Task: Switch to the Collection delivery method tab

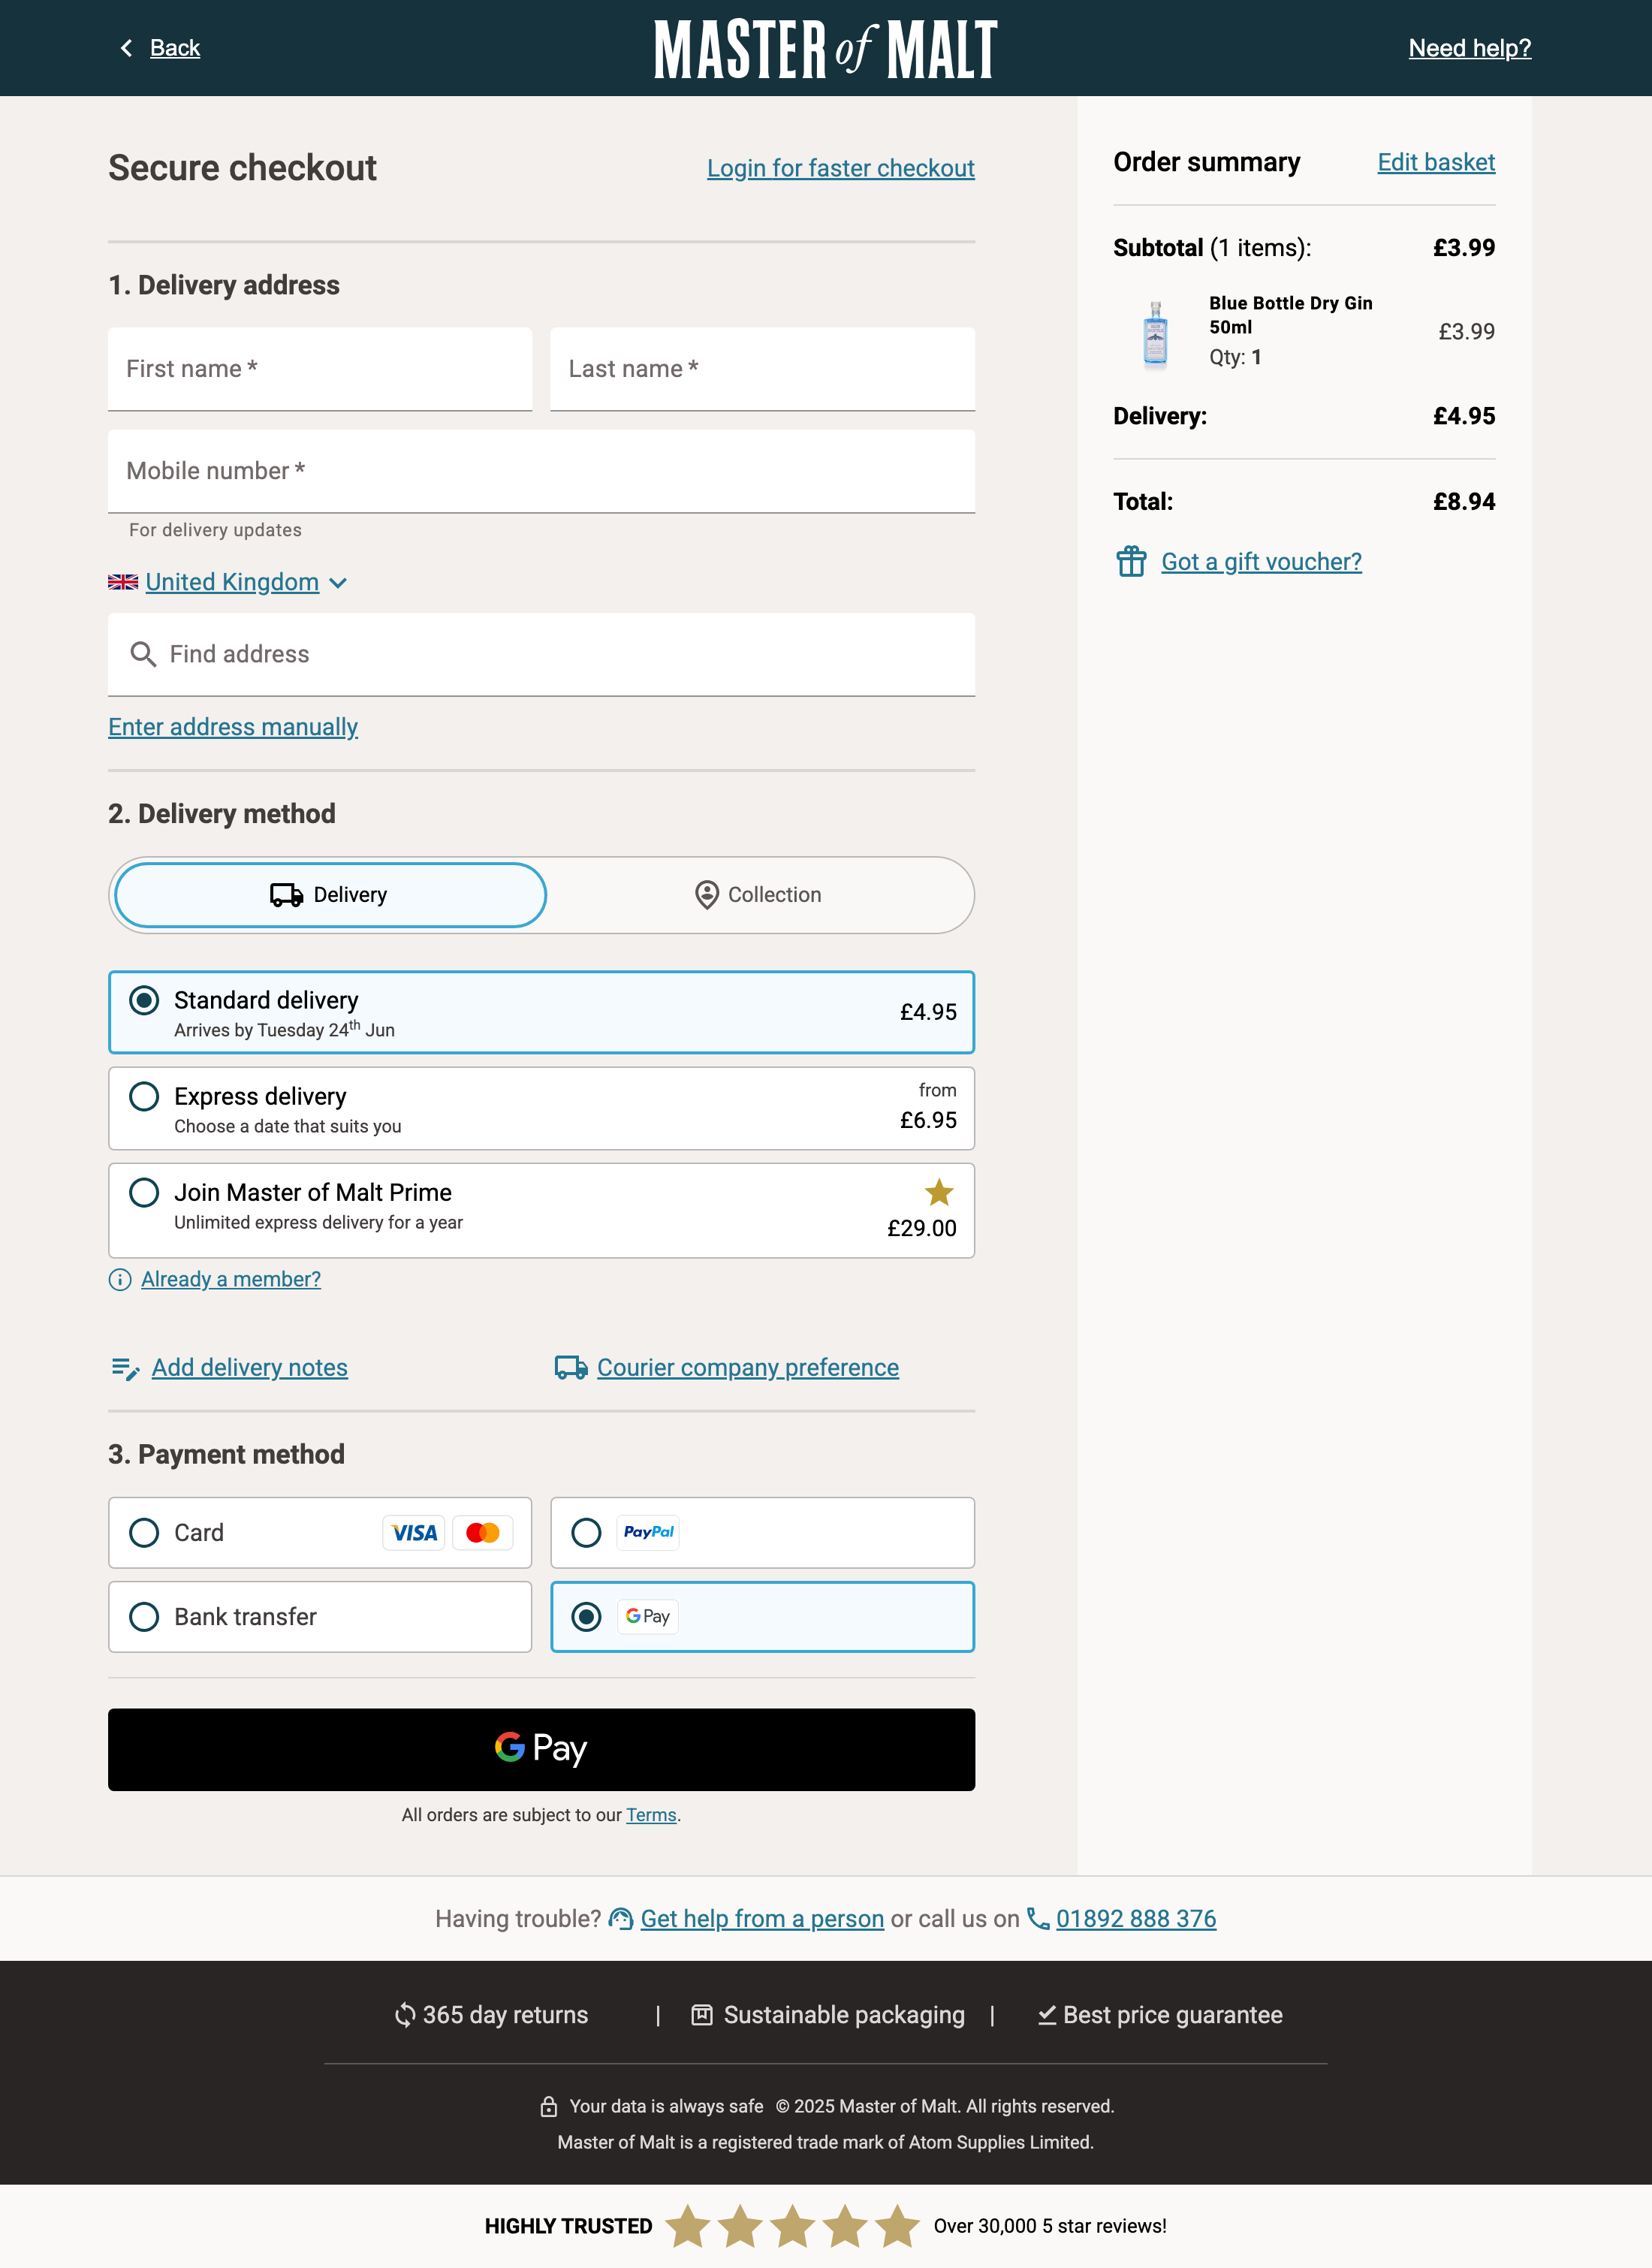Action: coord(761,894)
